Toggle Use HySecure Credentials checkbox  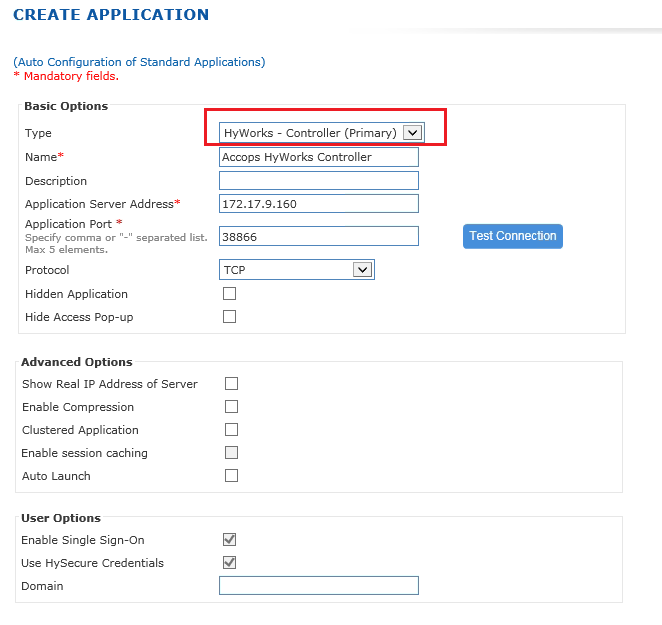click(229, 562)
